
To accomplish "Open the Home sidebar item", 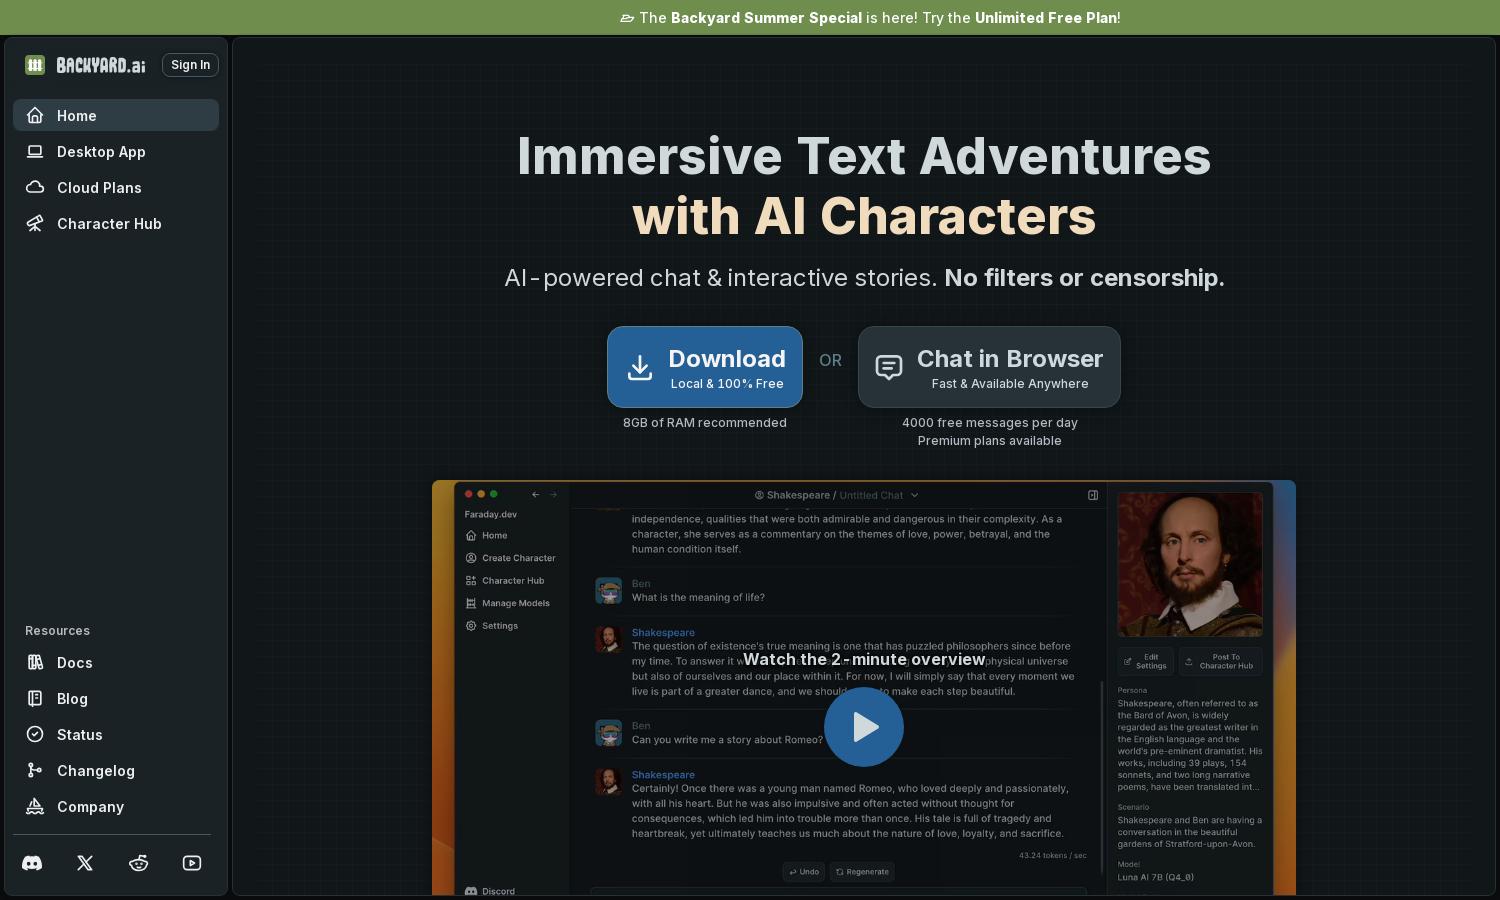I will click(x=116, y=115).
